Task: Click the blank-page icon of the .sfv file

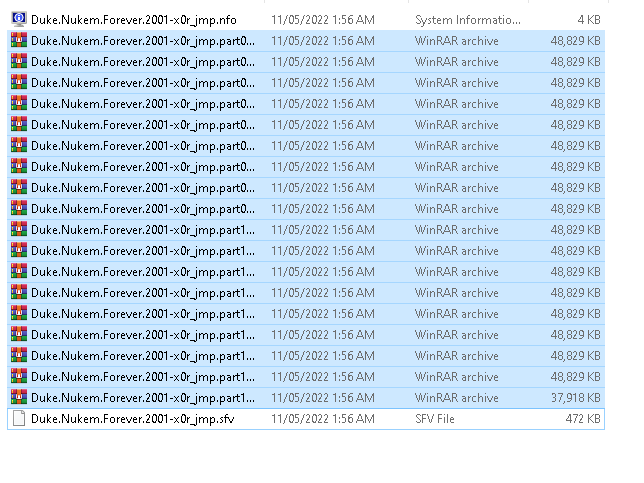Action: coord(19,419)
